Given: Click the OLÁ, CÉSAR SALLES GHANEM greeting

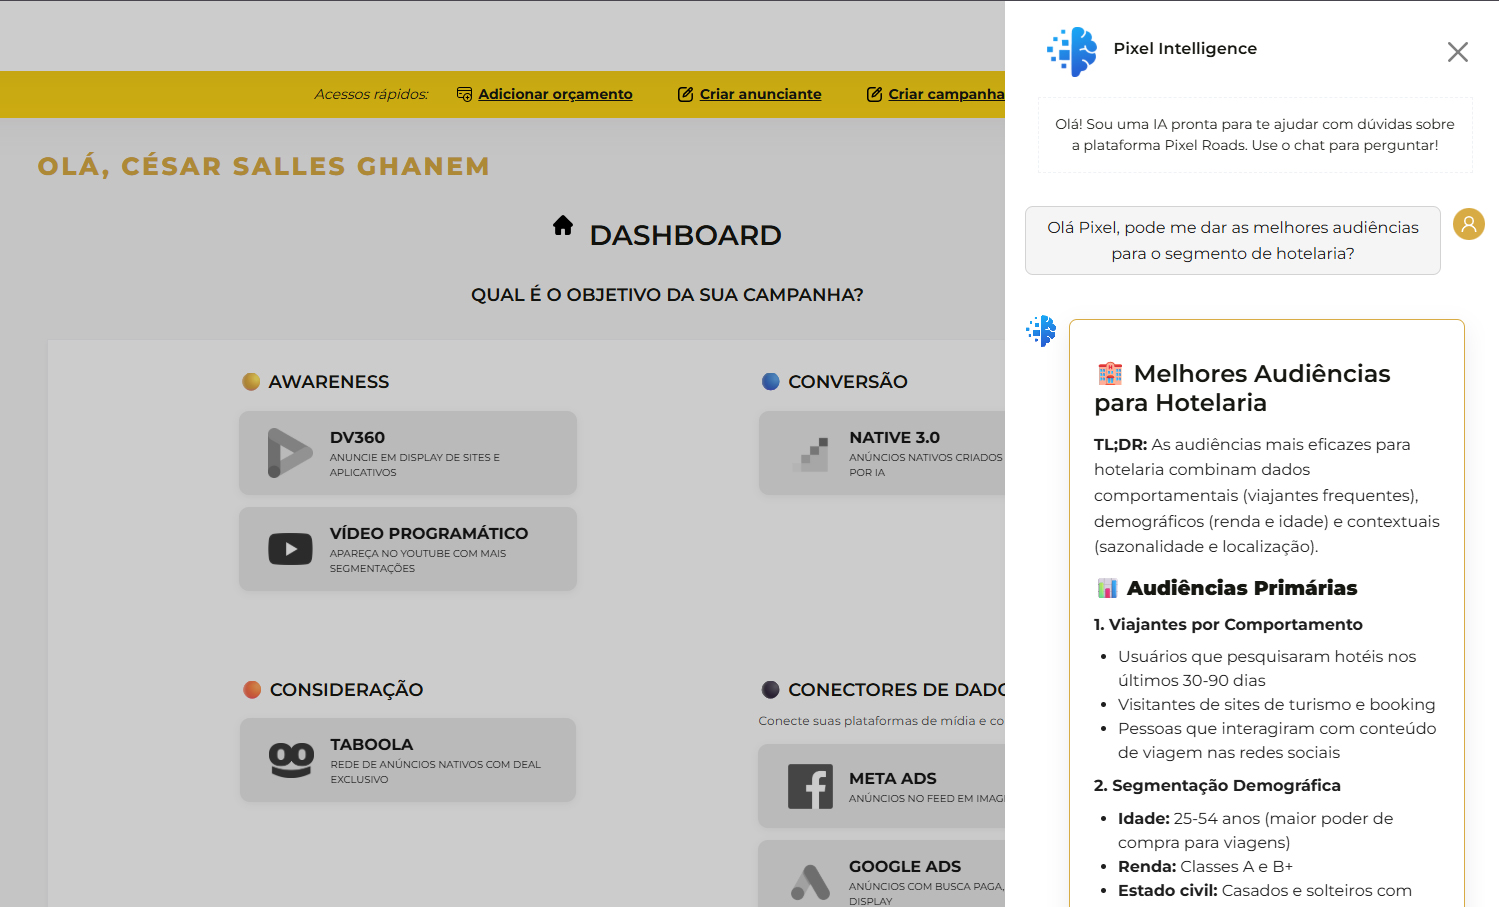Looking at the screenshot, I should 264,166.
